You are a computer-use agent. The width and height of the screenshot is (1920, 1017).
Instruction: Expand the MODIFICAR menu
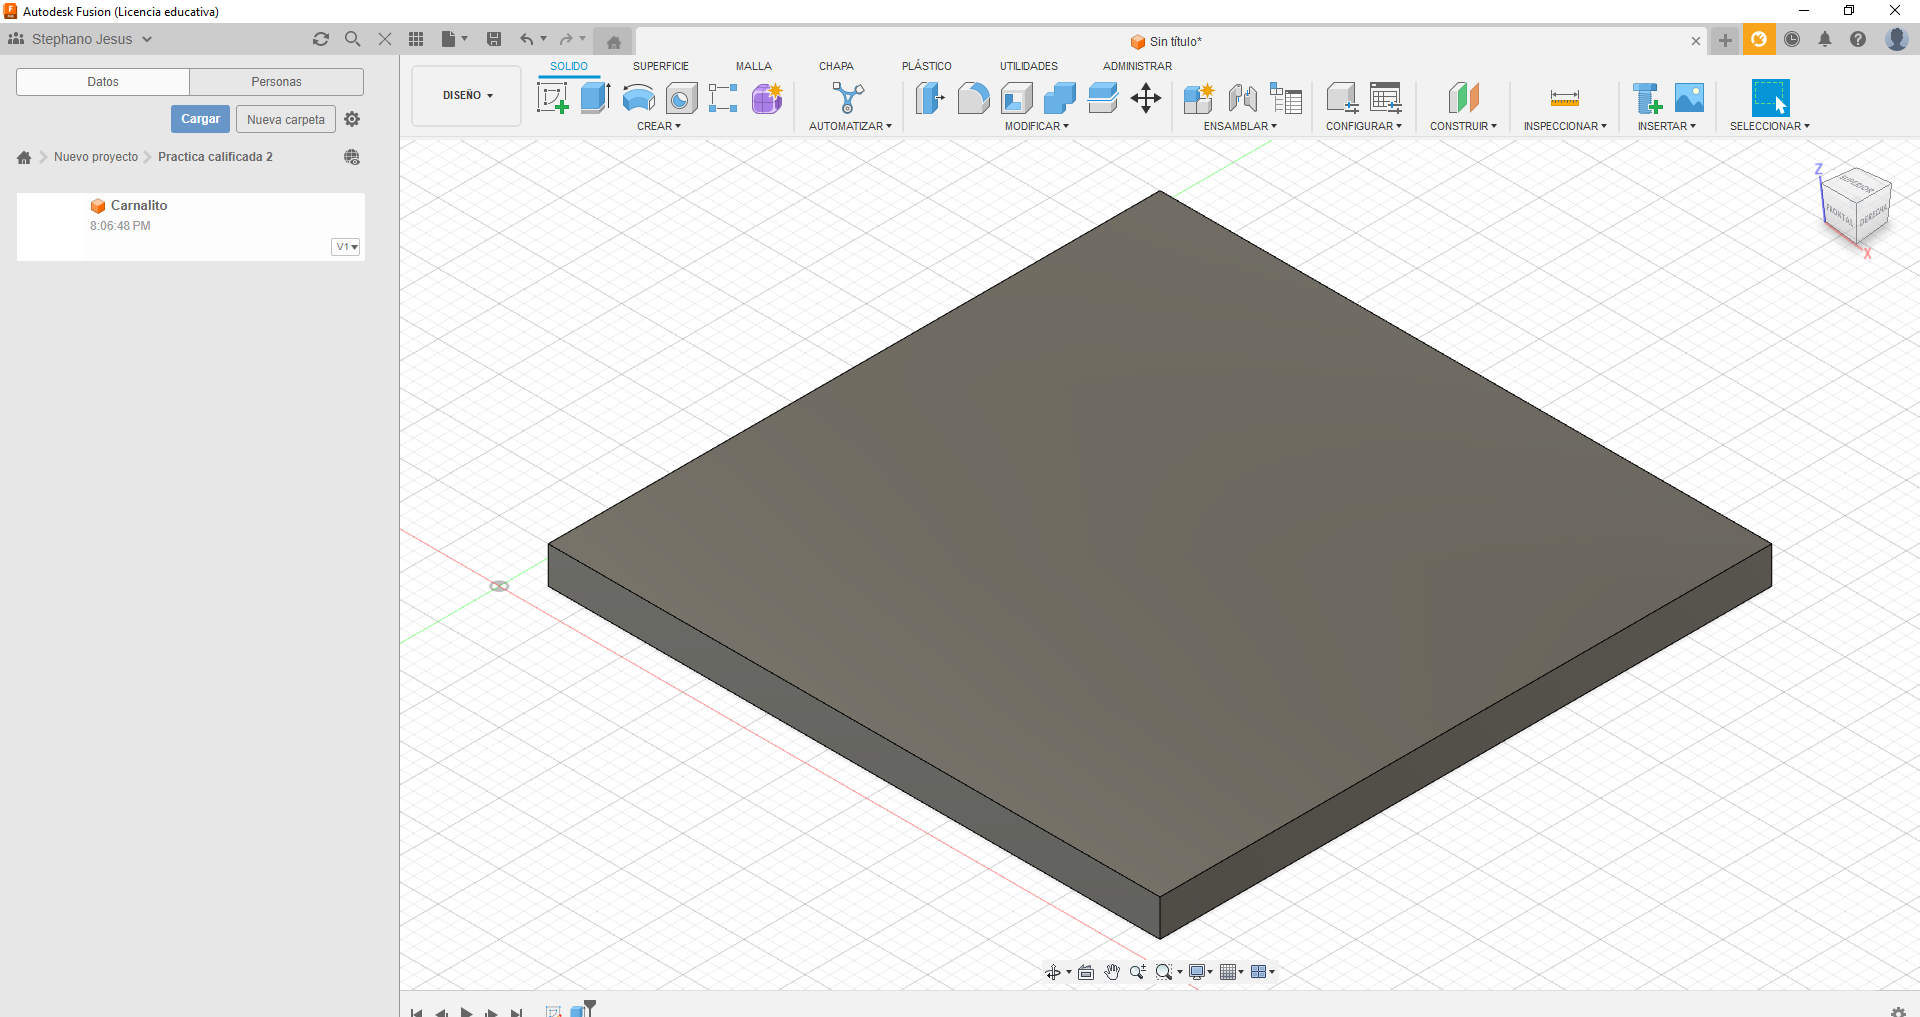[x=1037, y=126]
